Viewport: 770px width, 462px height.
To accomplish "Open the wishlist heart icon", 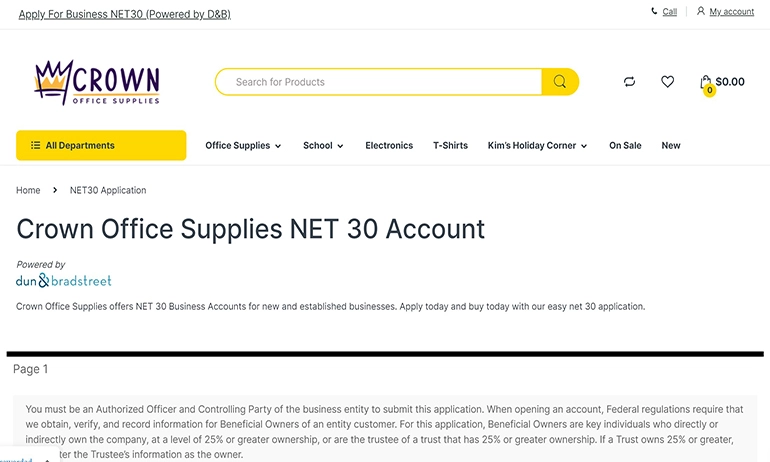I will click(668, 82).
